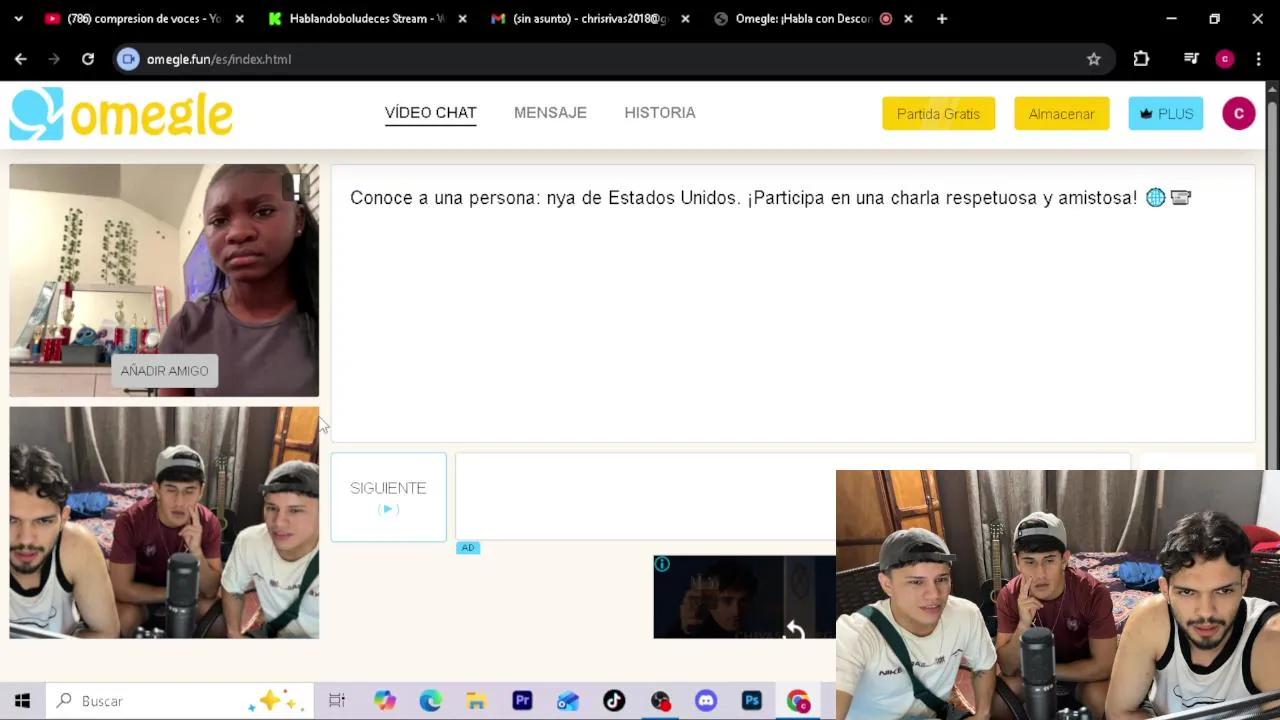Report stranger with the exclamation icon
This screenshot has width=1280, height=720.
point(296,187)
